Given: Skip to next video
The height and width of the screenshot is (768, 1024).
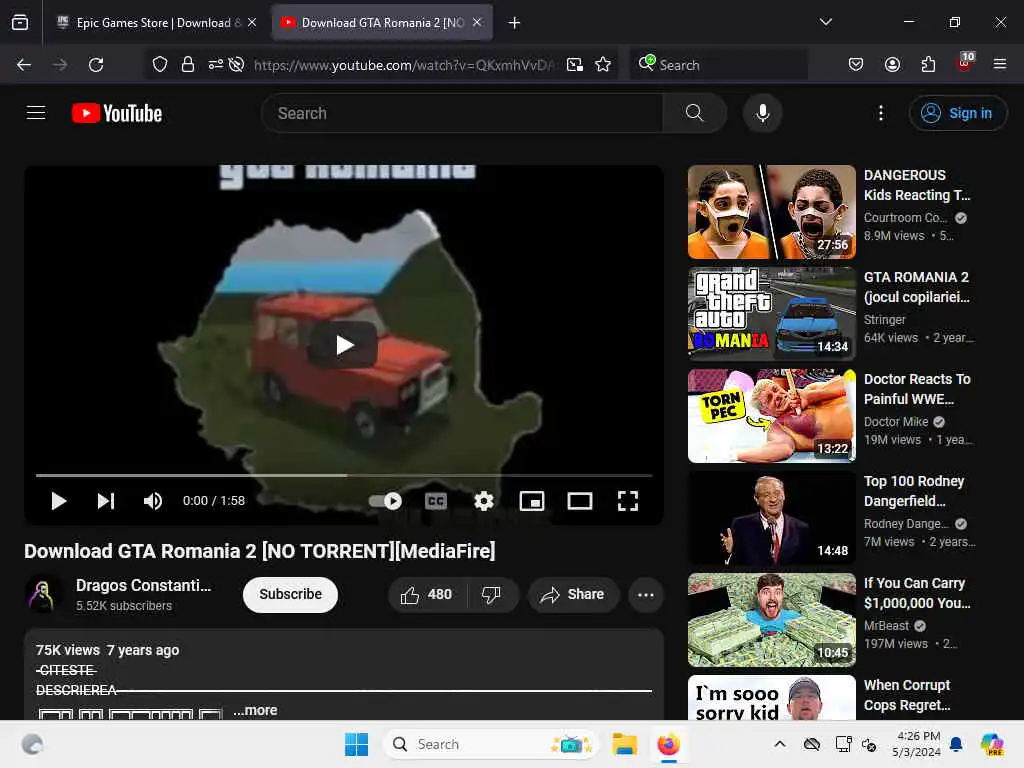Looking at the screenshot, I should pos(106,501).
